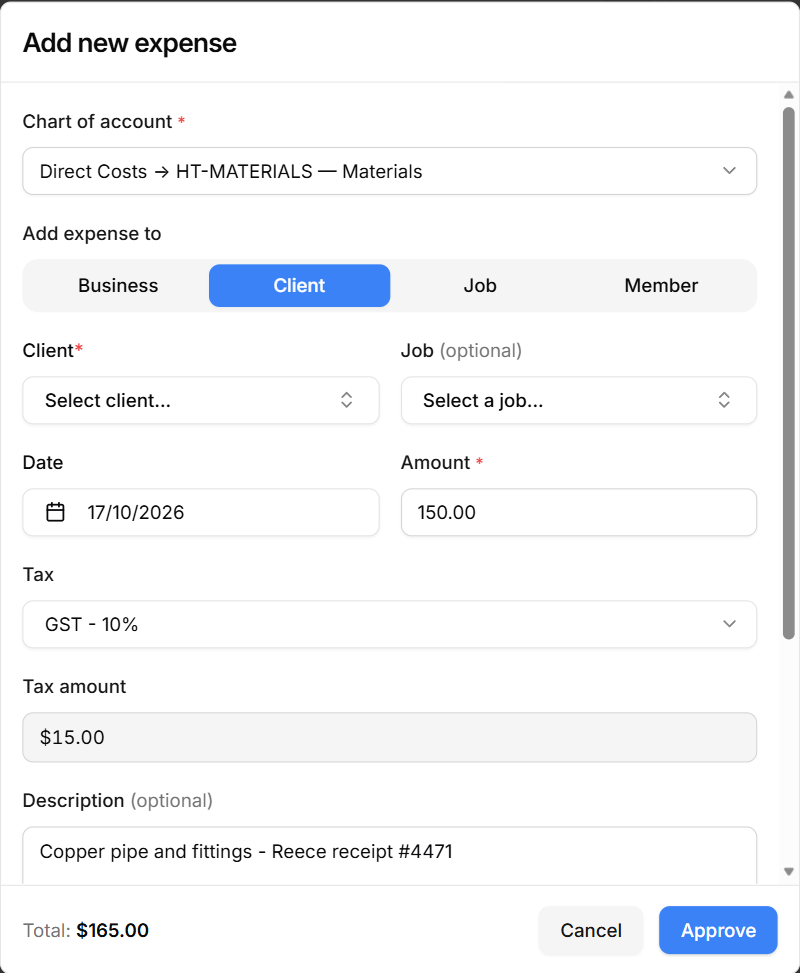This screenshot has width=800, height=973.
Task: Open the Tax dropdown showing GST - 10%
Action: point(389,624)
